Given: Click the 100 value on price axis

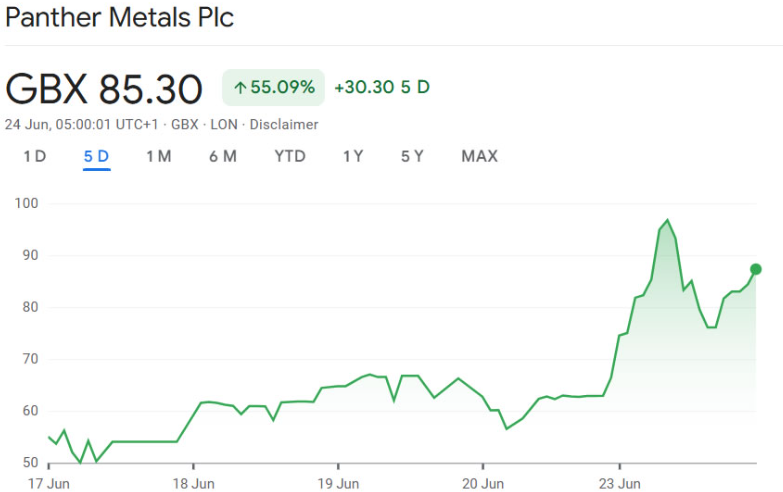Looking at the screenshot, I should (27, 203).
